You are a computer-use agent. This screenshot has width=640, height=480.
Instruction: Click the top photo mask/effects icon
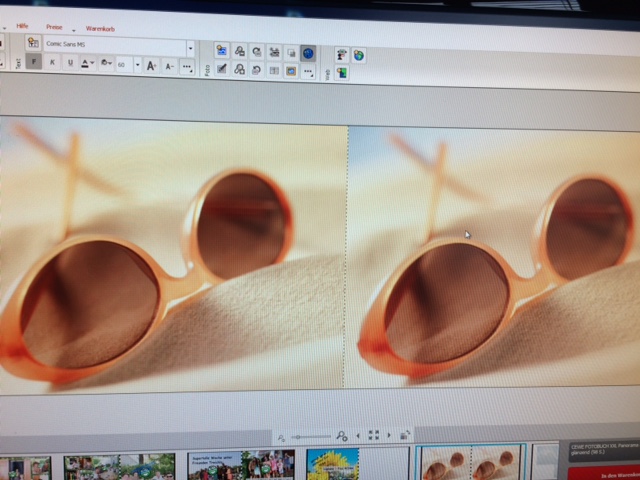tap(239, 51)
